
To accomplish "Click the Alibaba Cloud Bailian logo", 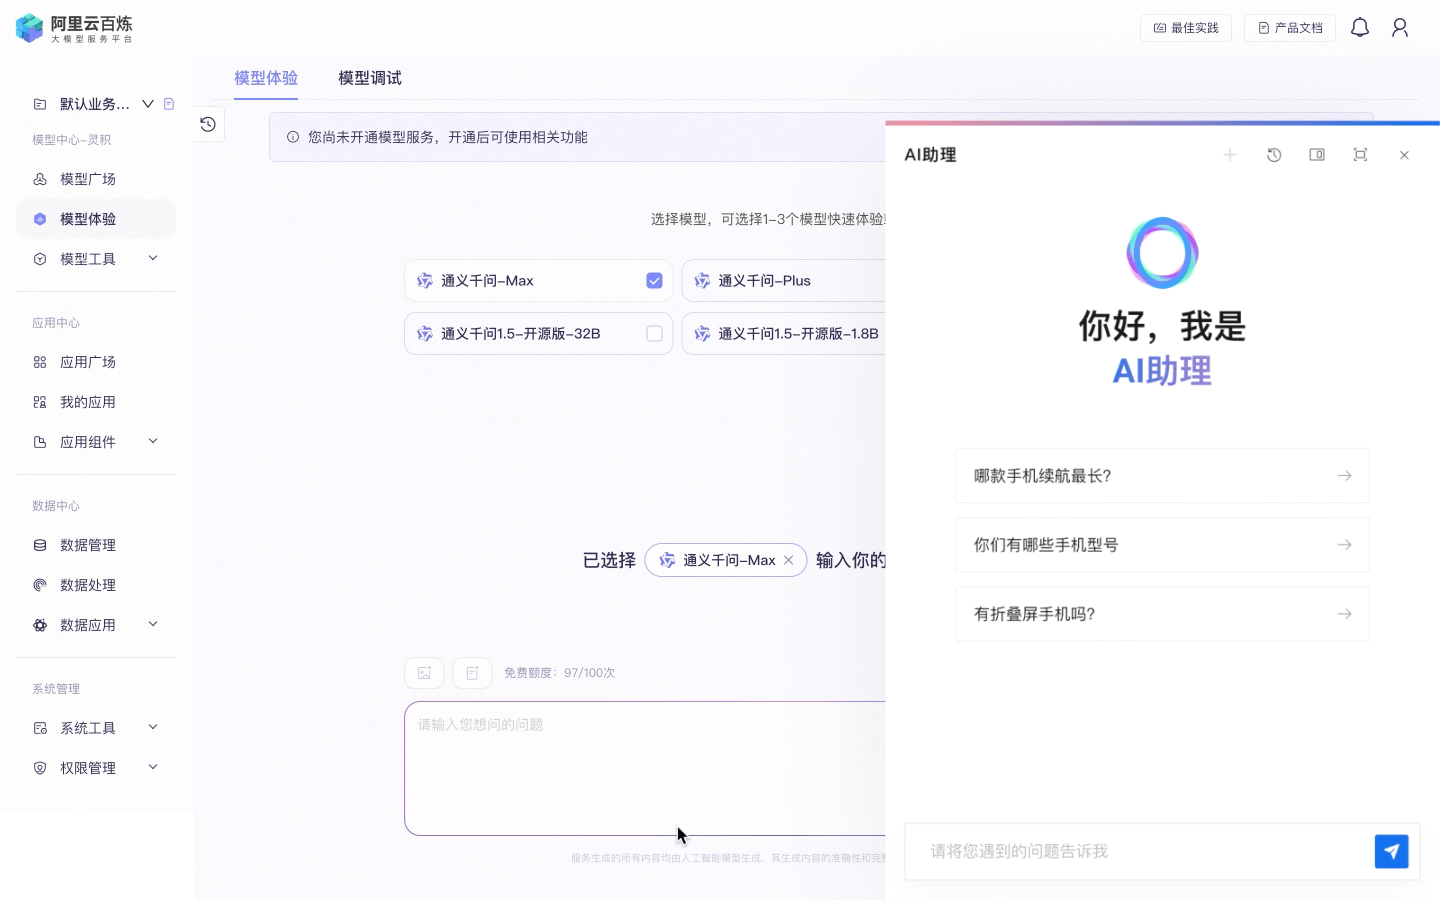I will click(x=74, y=28).
